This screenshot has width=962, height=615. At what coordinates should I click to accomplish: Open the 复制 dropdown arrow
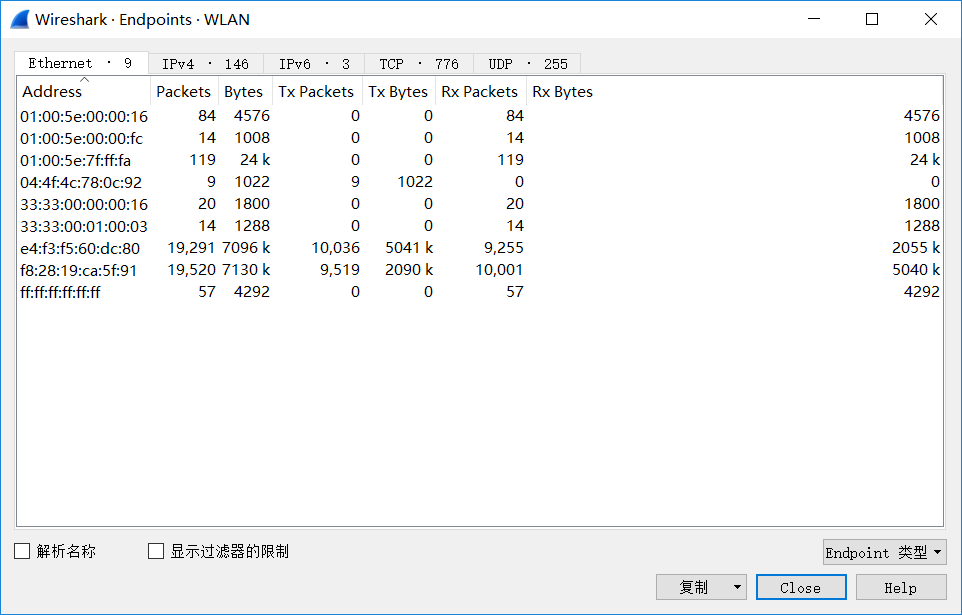(x=737, y=587)
